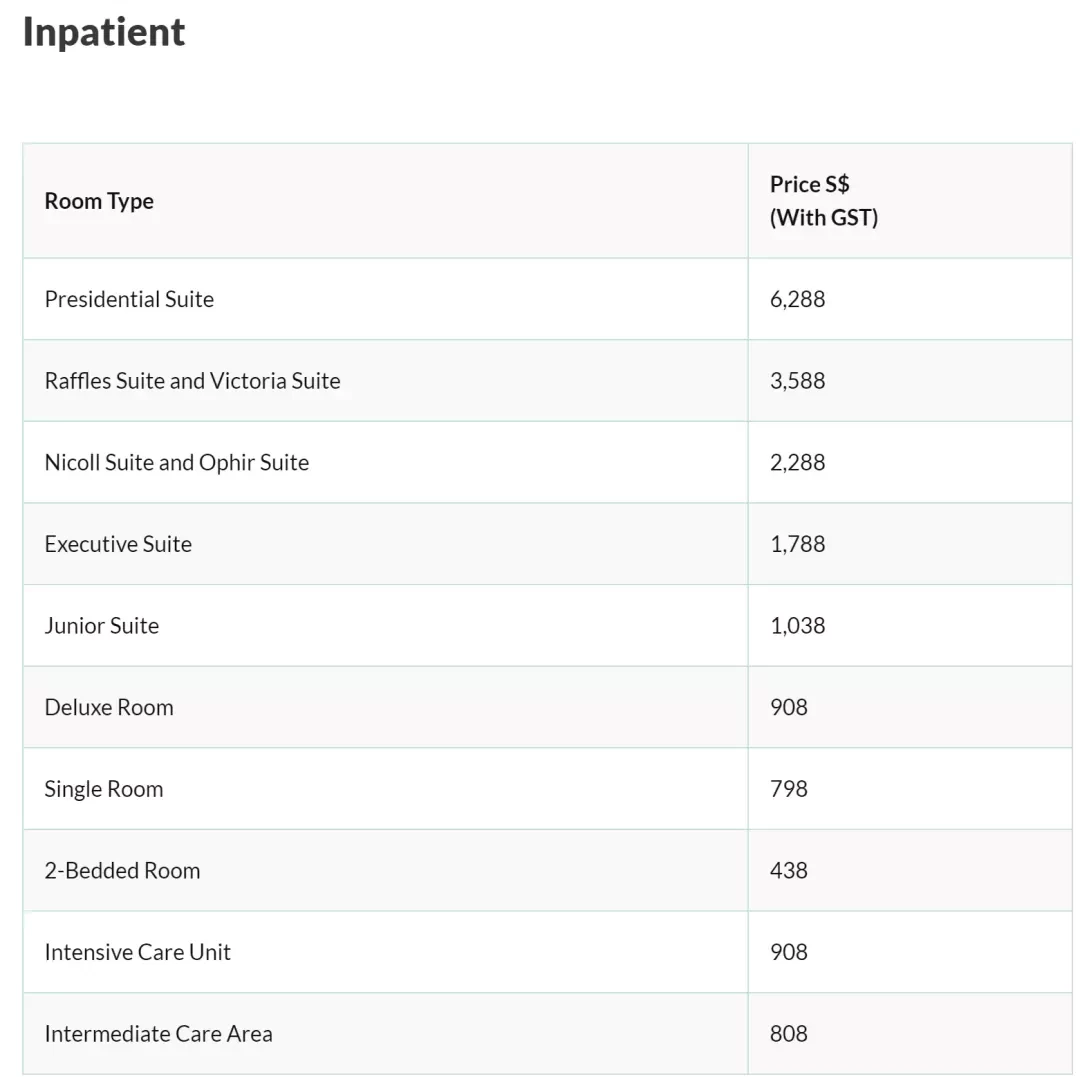Select the Presidential Suite row label
Viewport: 1080px width, 1077px height.
point(129,299)
